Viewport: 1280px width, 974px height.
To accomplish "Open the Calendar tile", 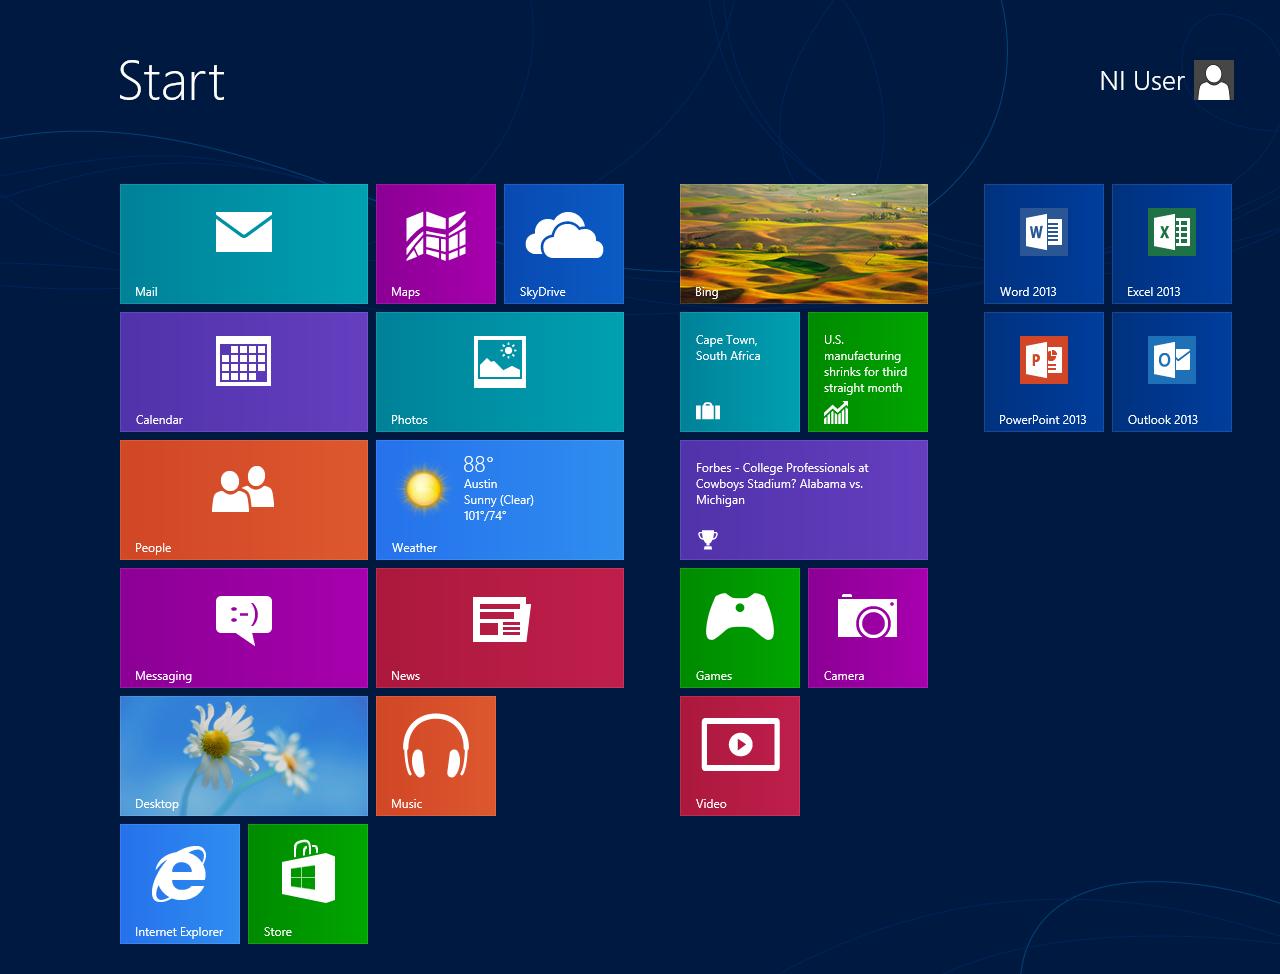I will 244,372.
